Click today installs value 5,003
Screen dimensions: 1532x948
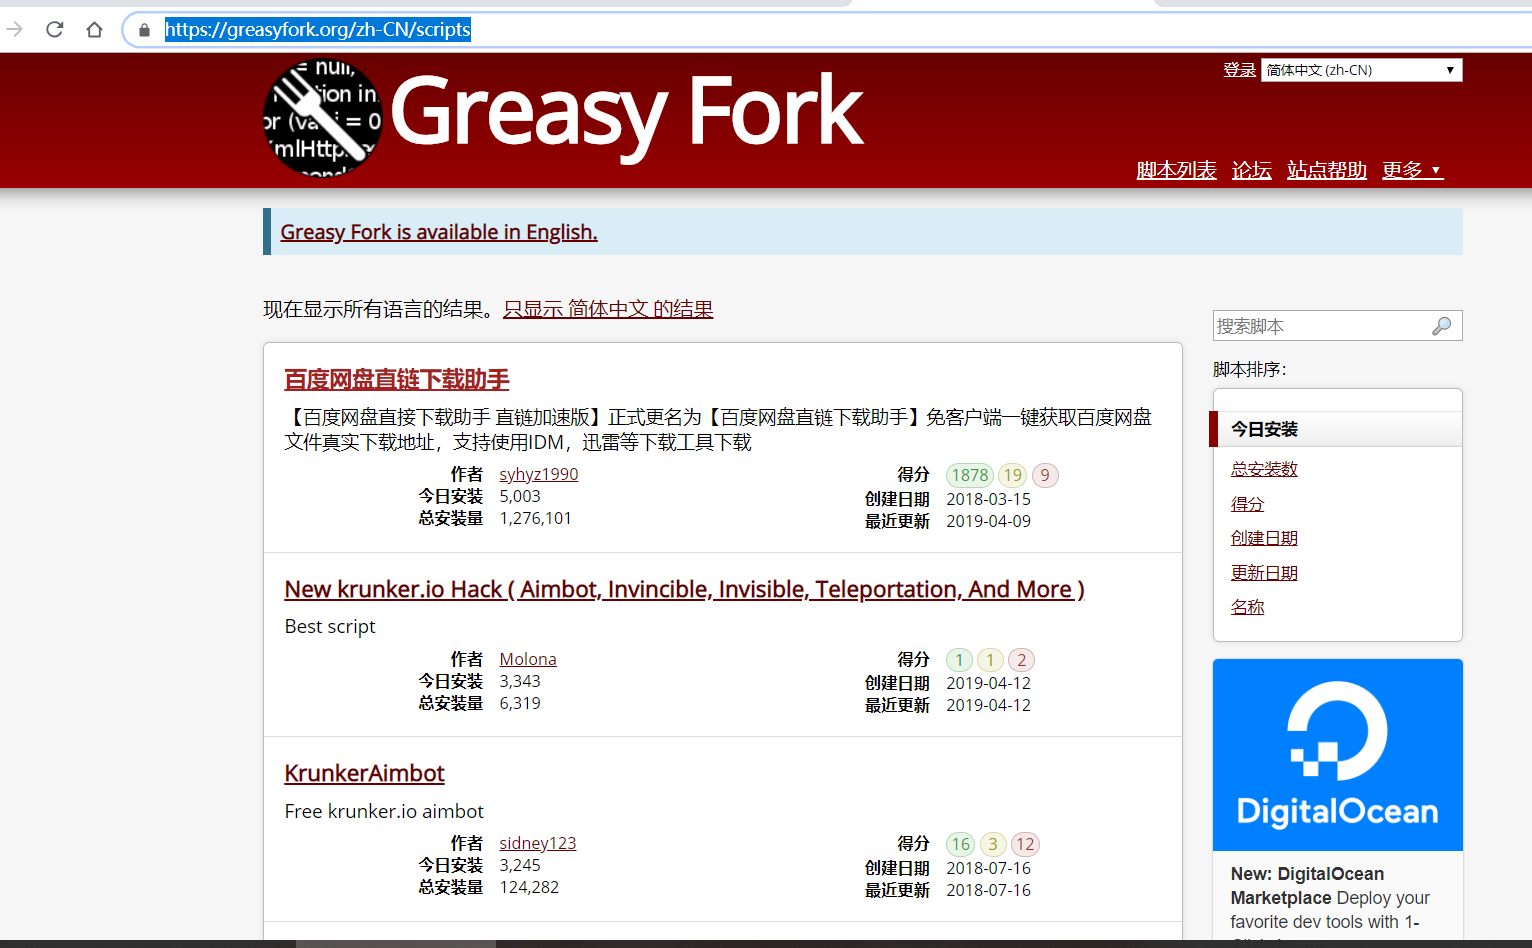pos(520,496)
